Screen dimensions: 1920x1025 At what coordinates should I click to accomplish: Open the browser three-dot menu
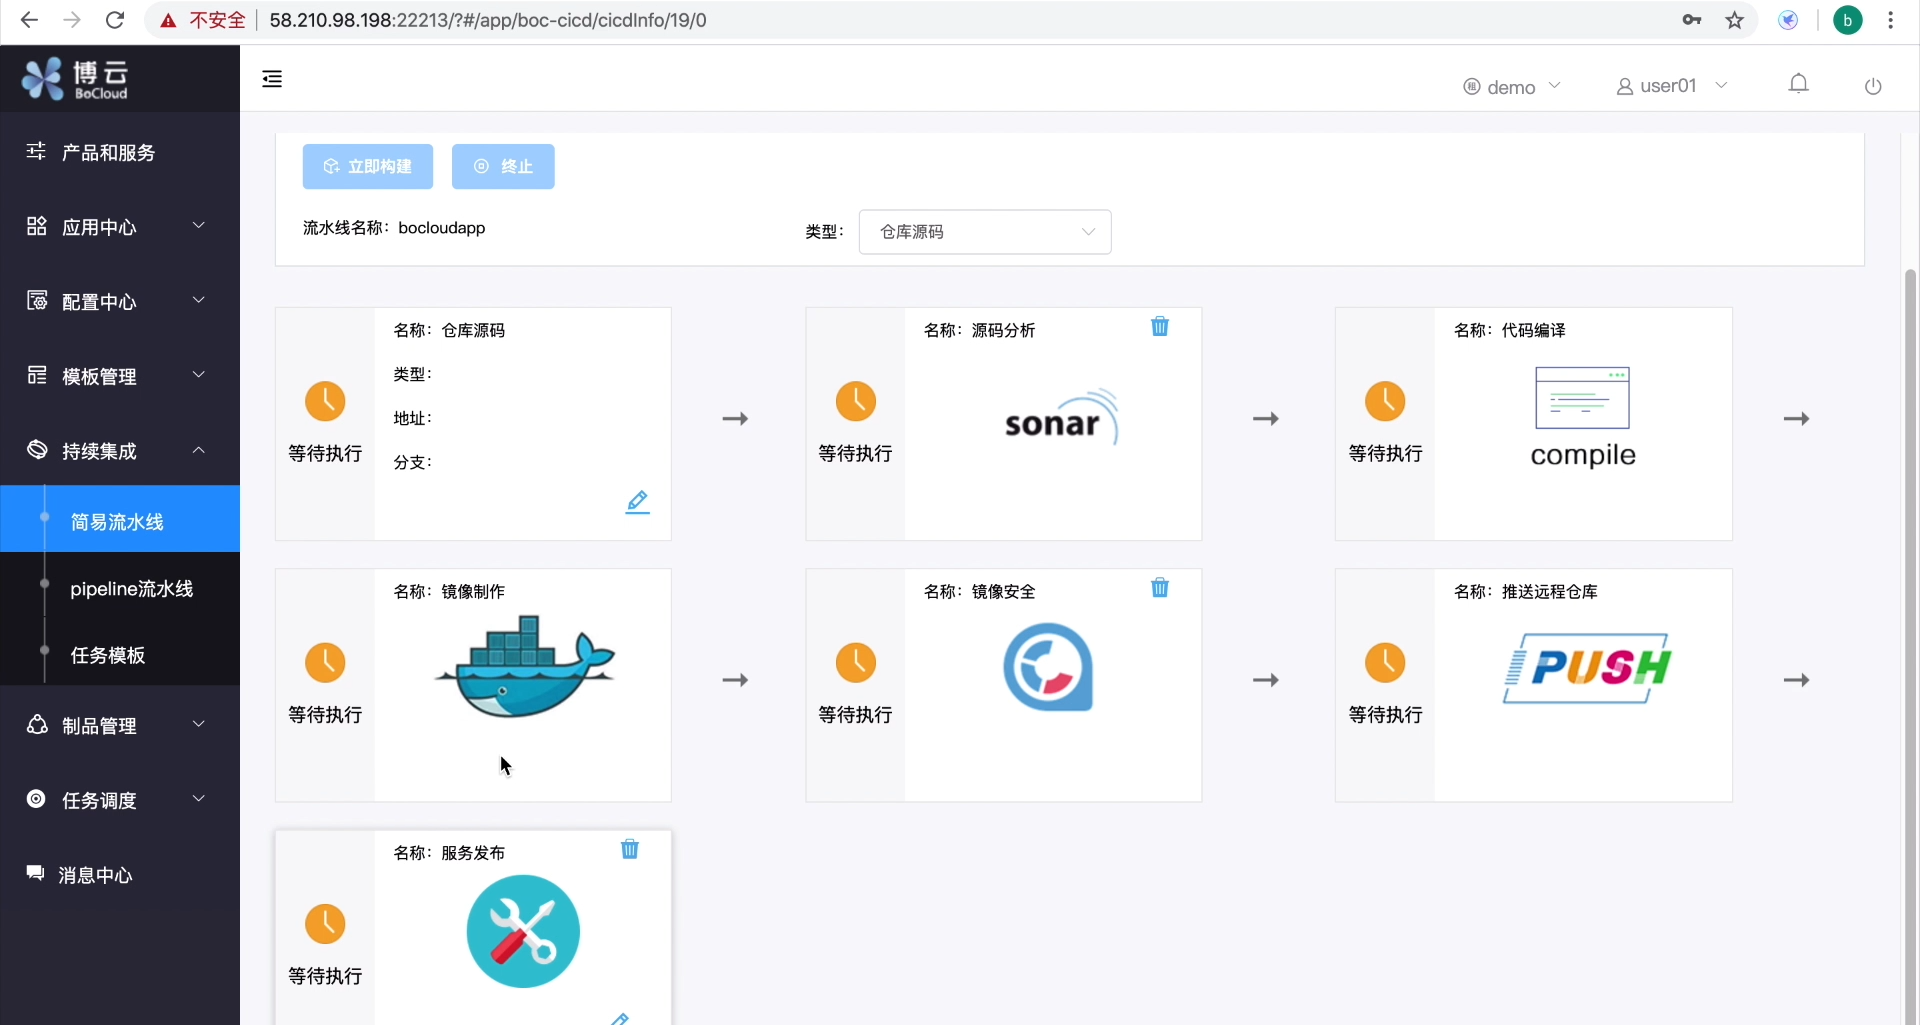tap(1891, 20)
